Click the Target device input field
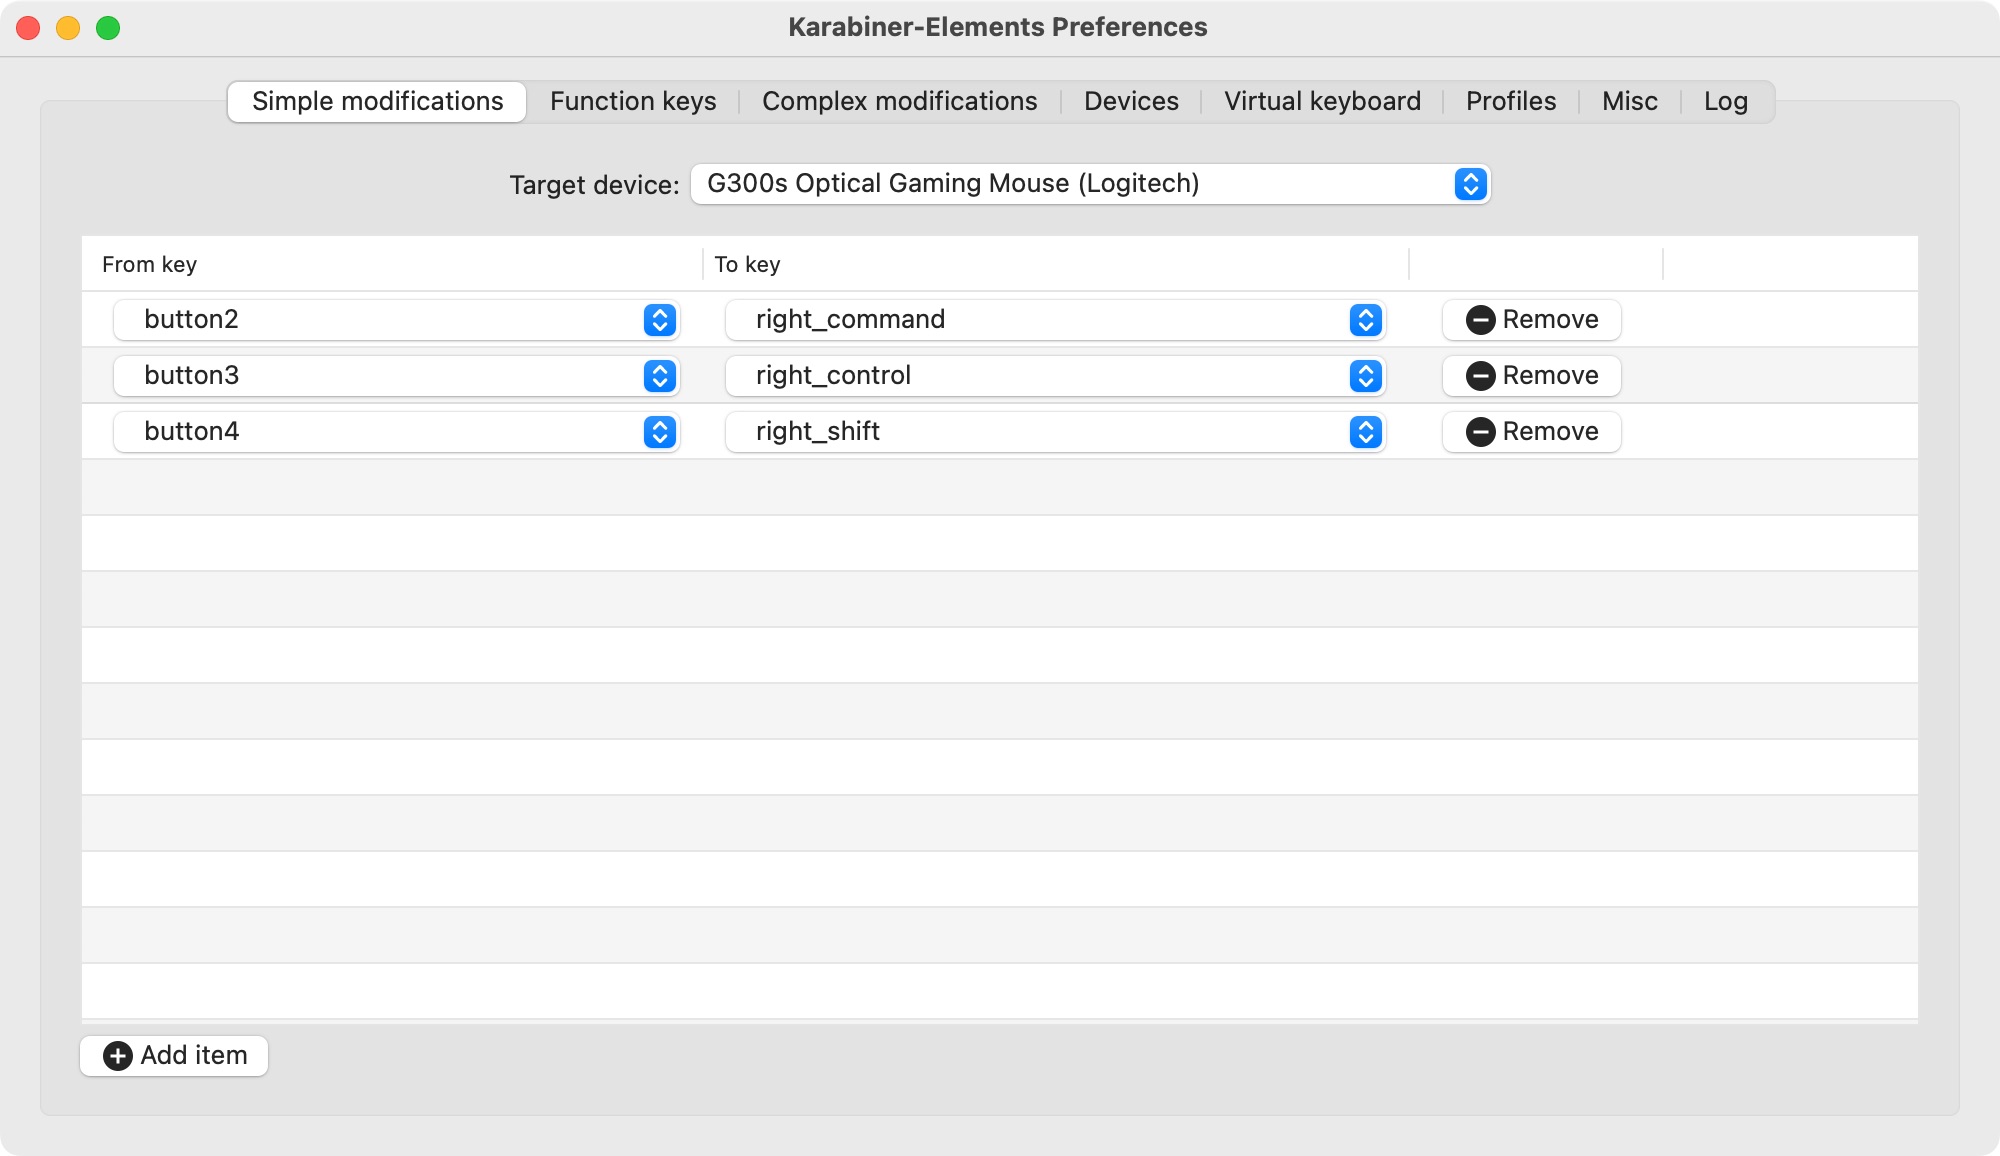2000x1156 pixels. pyautogui.click(x=1088, y=182)
